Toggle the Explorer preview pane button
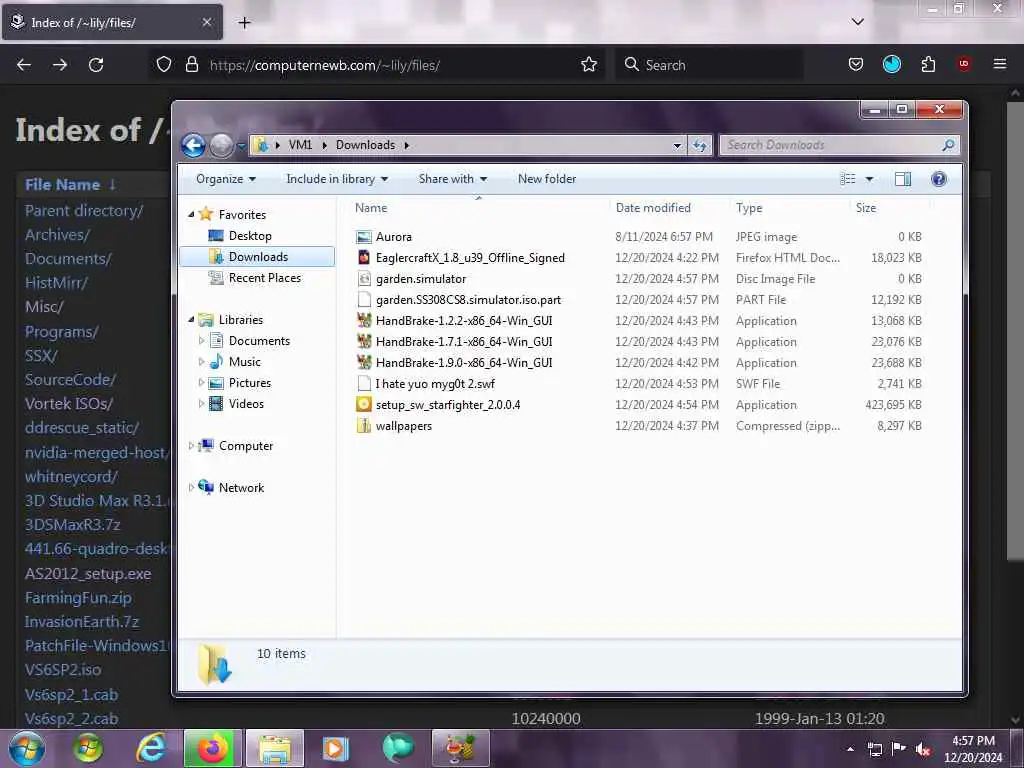 click(x=903, y=179)
